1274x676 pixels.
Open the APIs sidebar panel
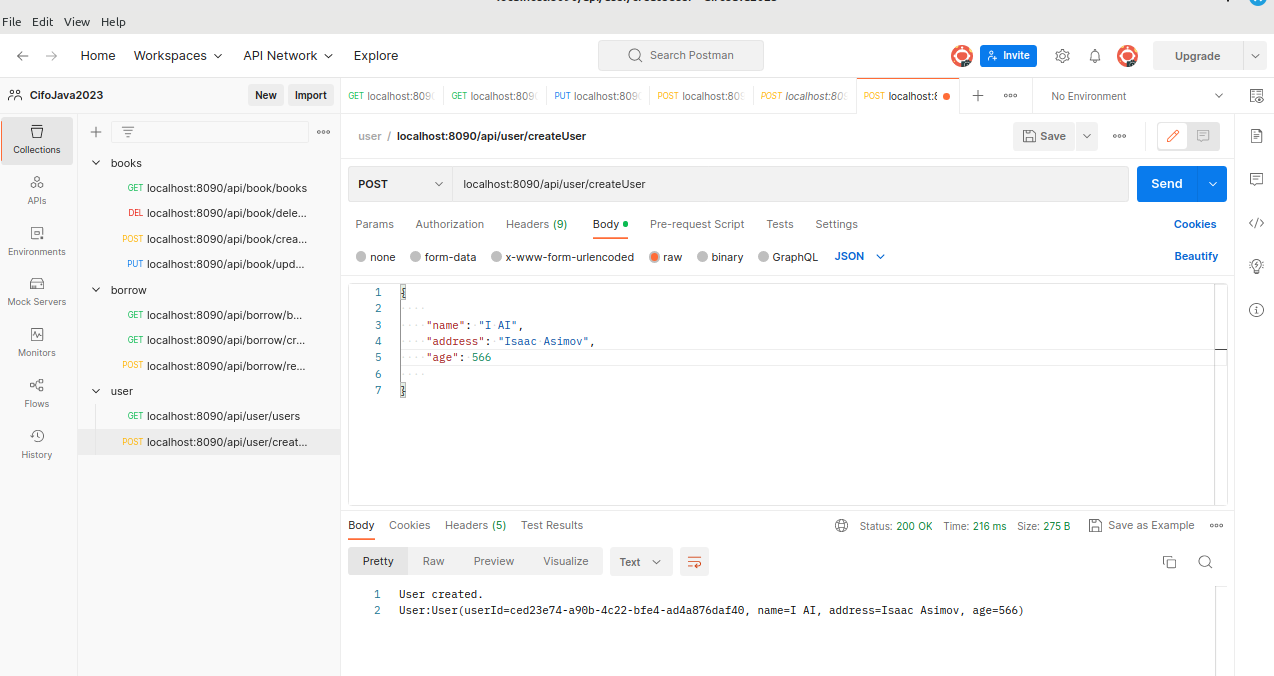(x=37, y=190)
